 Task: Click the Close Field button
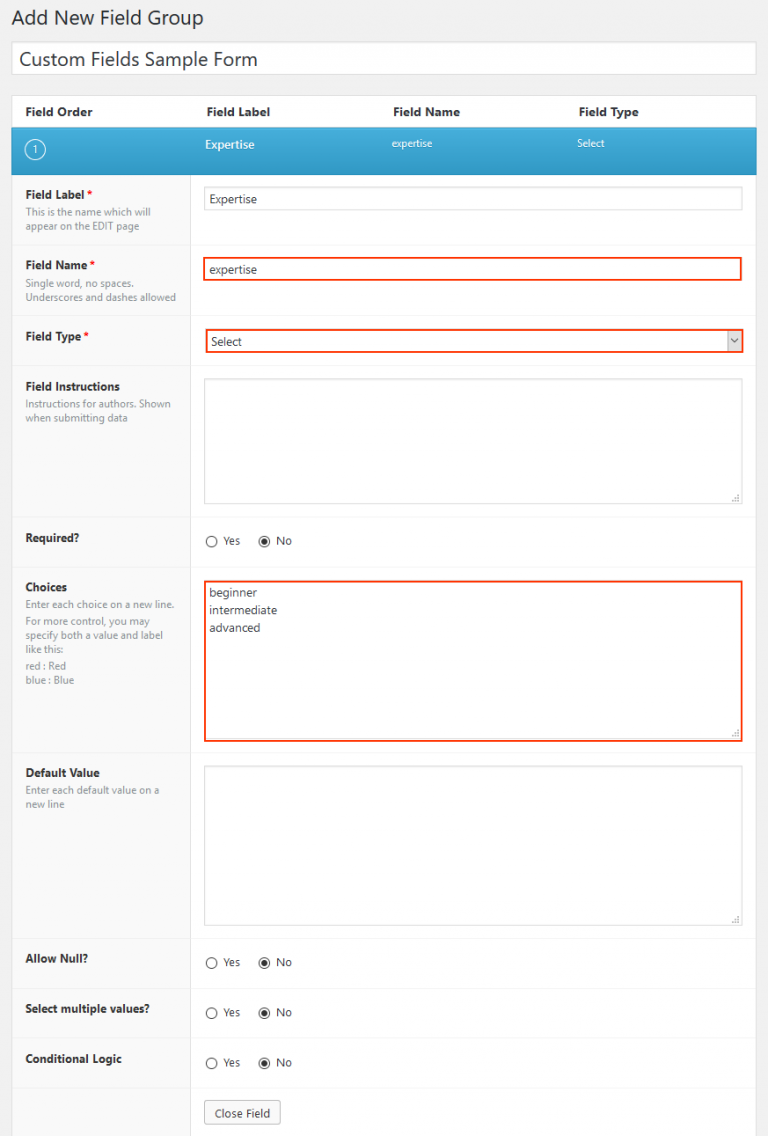(242, 1112)
